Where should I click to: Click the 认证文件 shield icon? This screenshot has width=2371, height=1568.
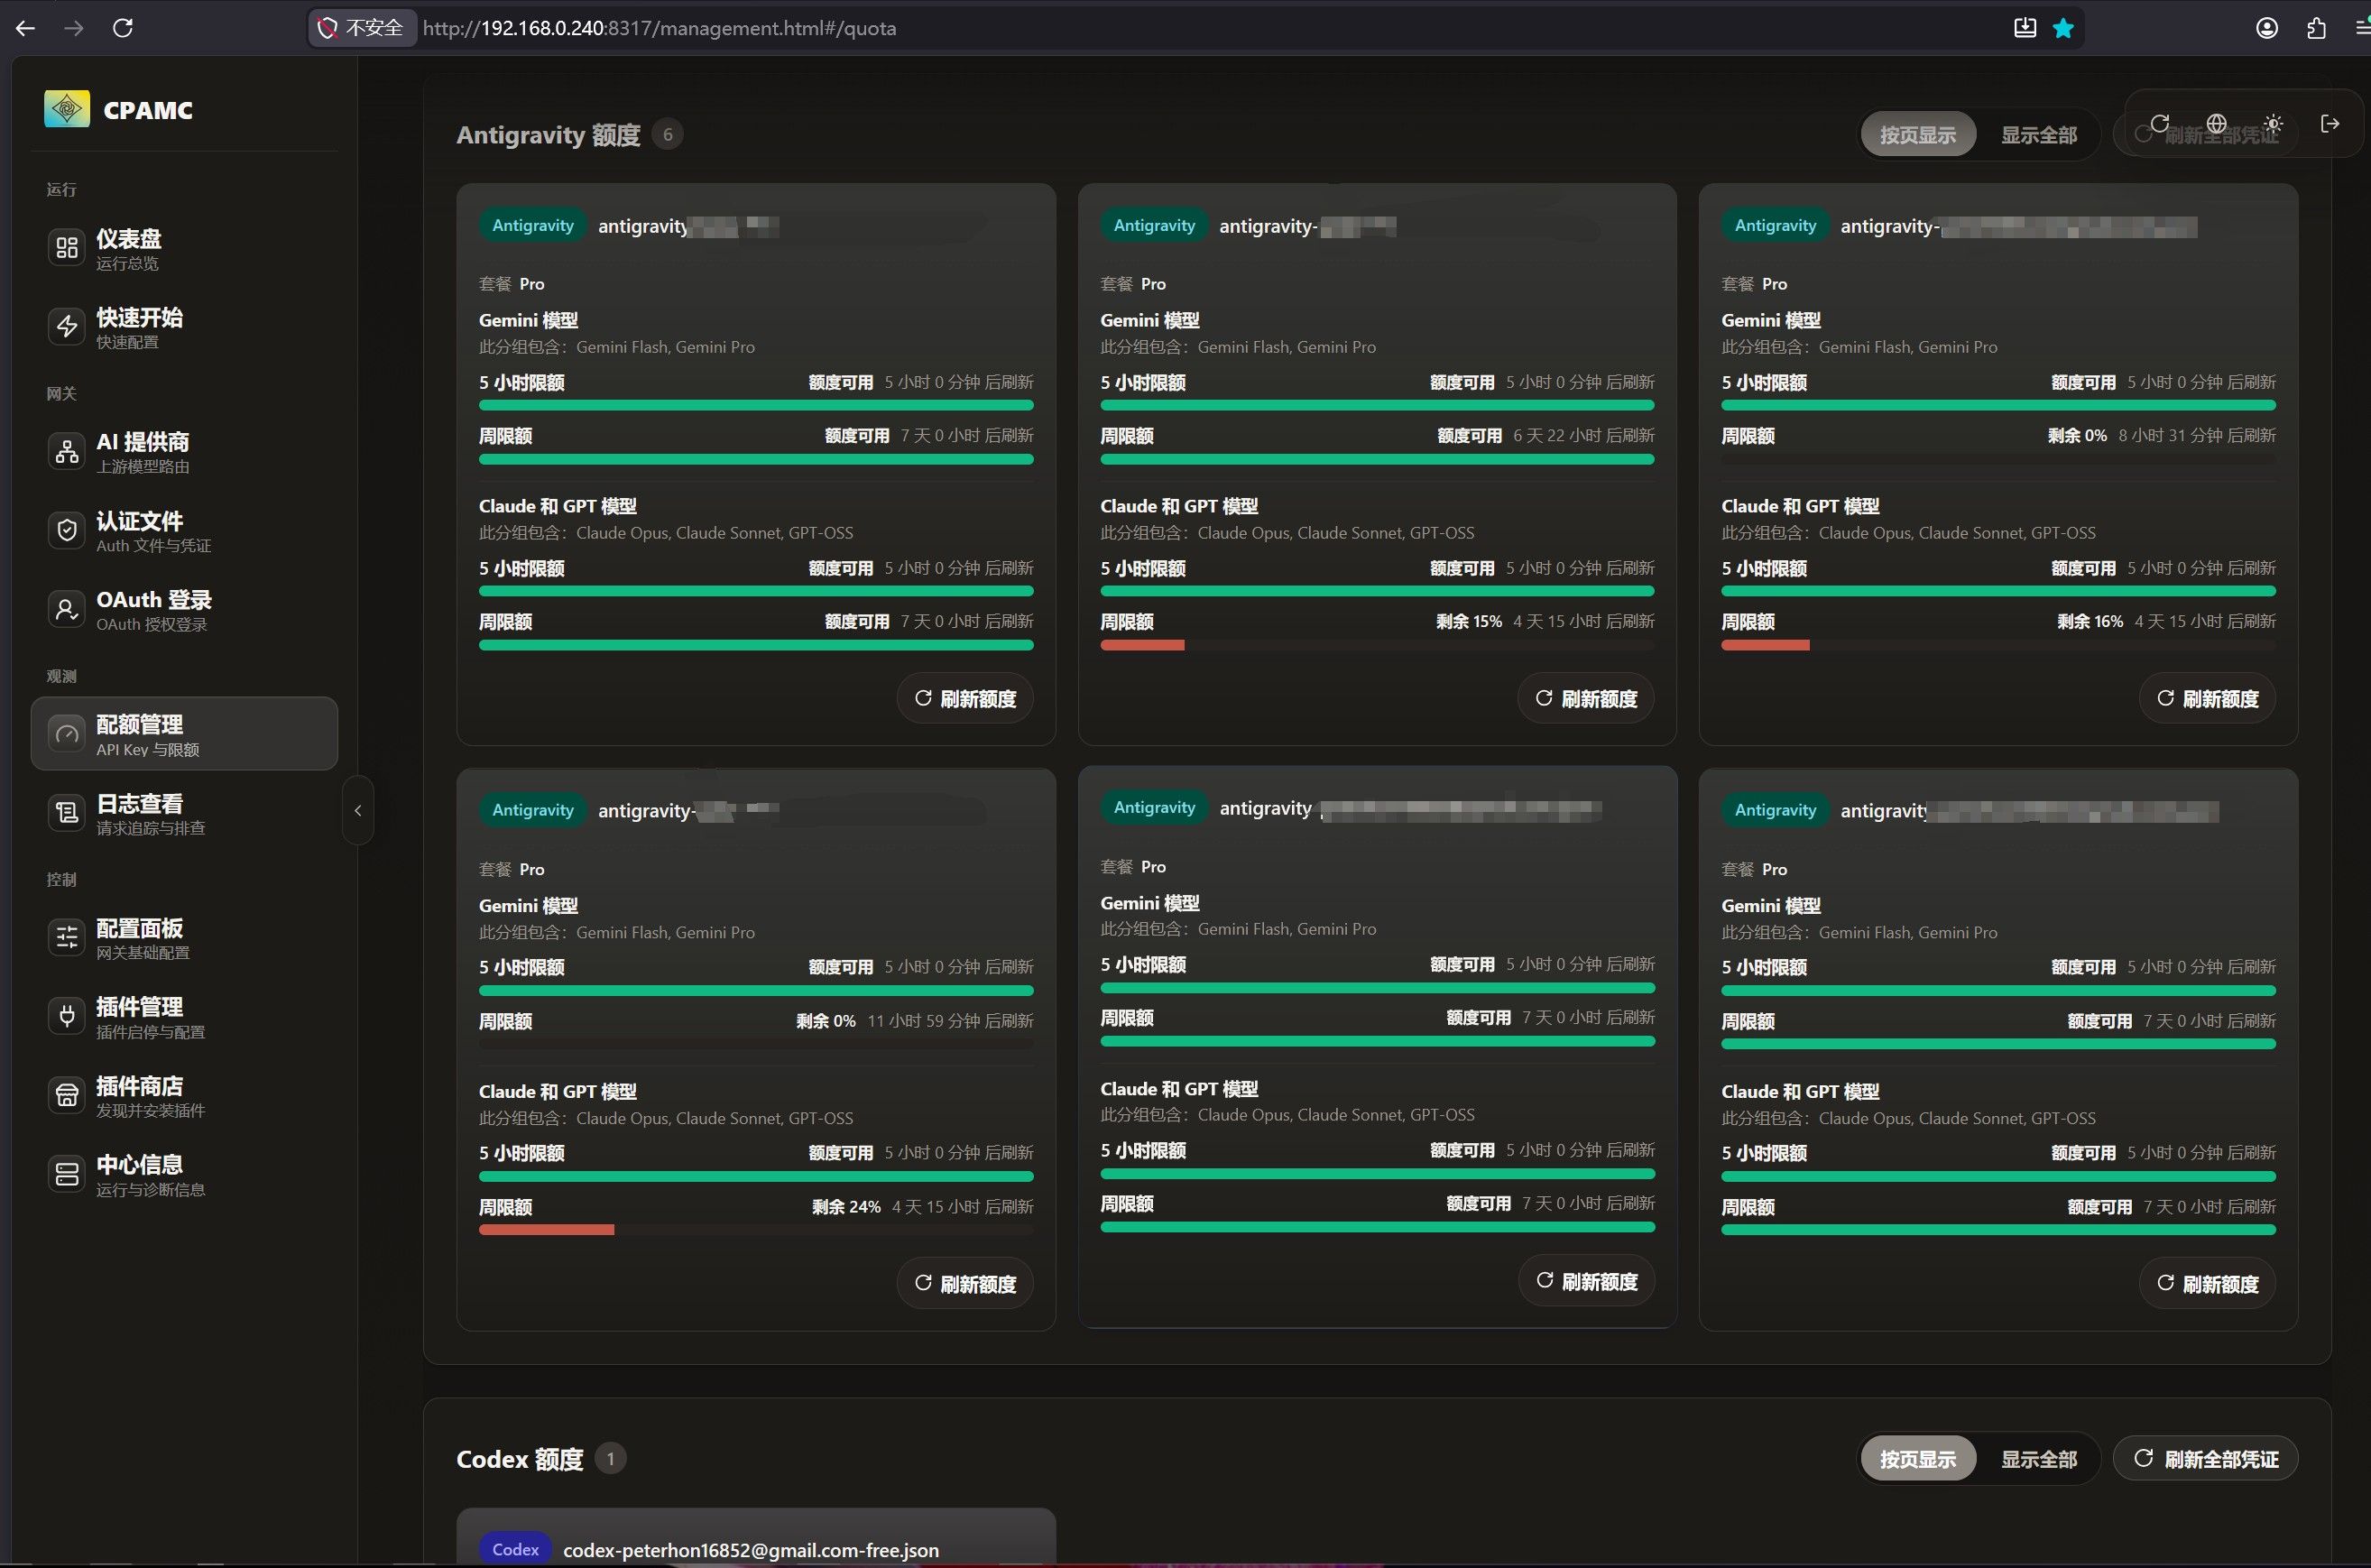(x=67, y=530)
